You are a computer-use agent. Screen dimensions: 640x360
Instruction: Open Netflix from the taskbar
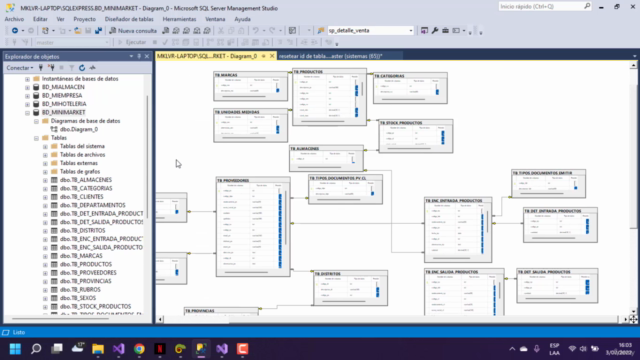pos(160,349)
